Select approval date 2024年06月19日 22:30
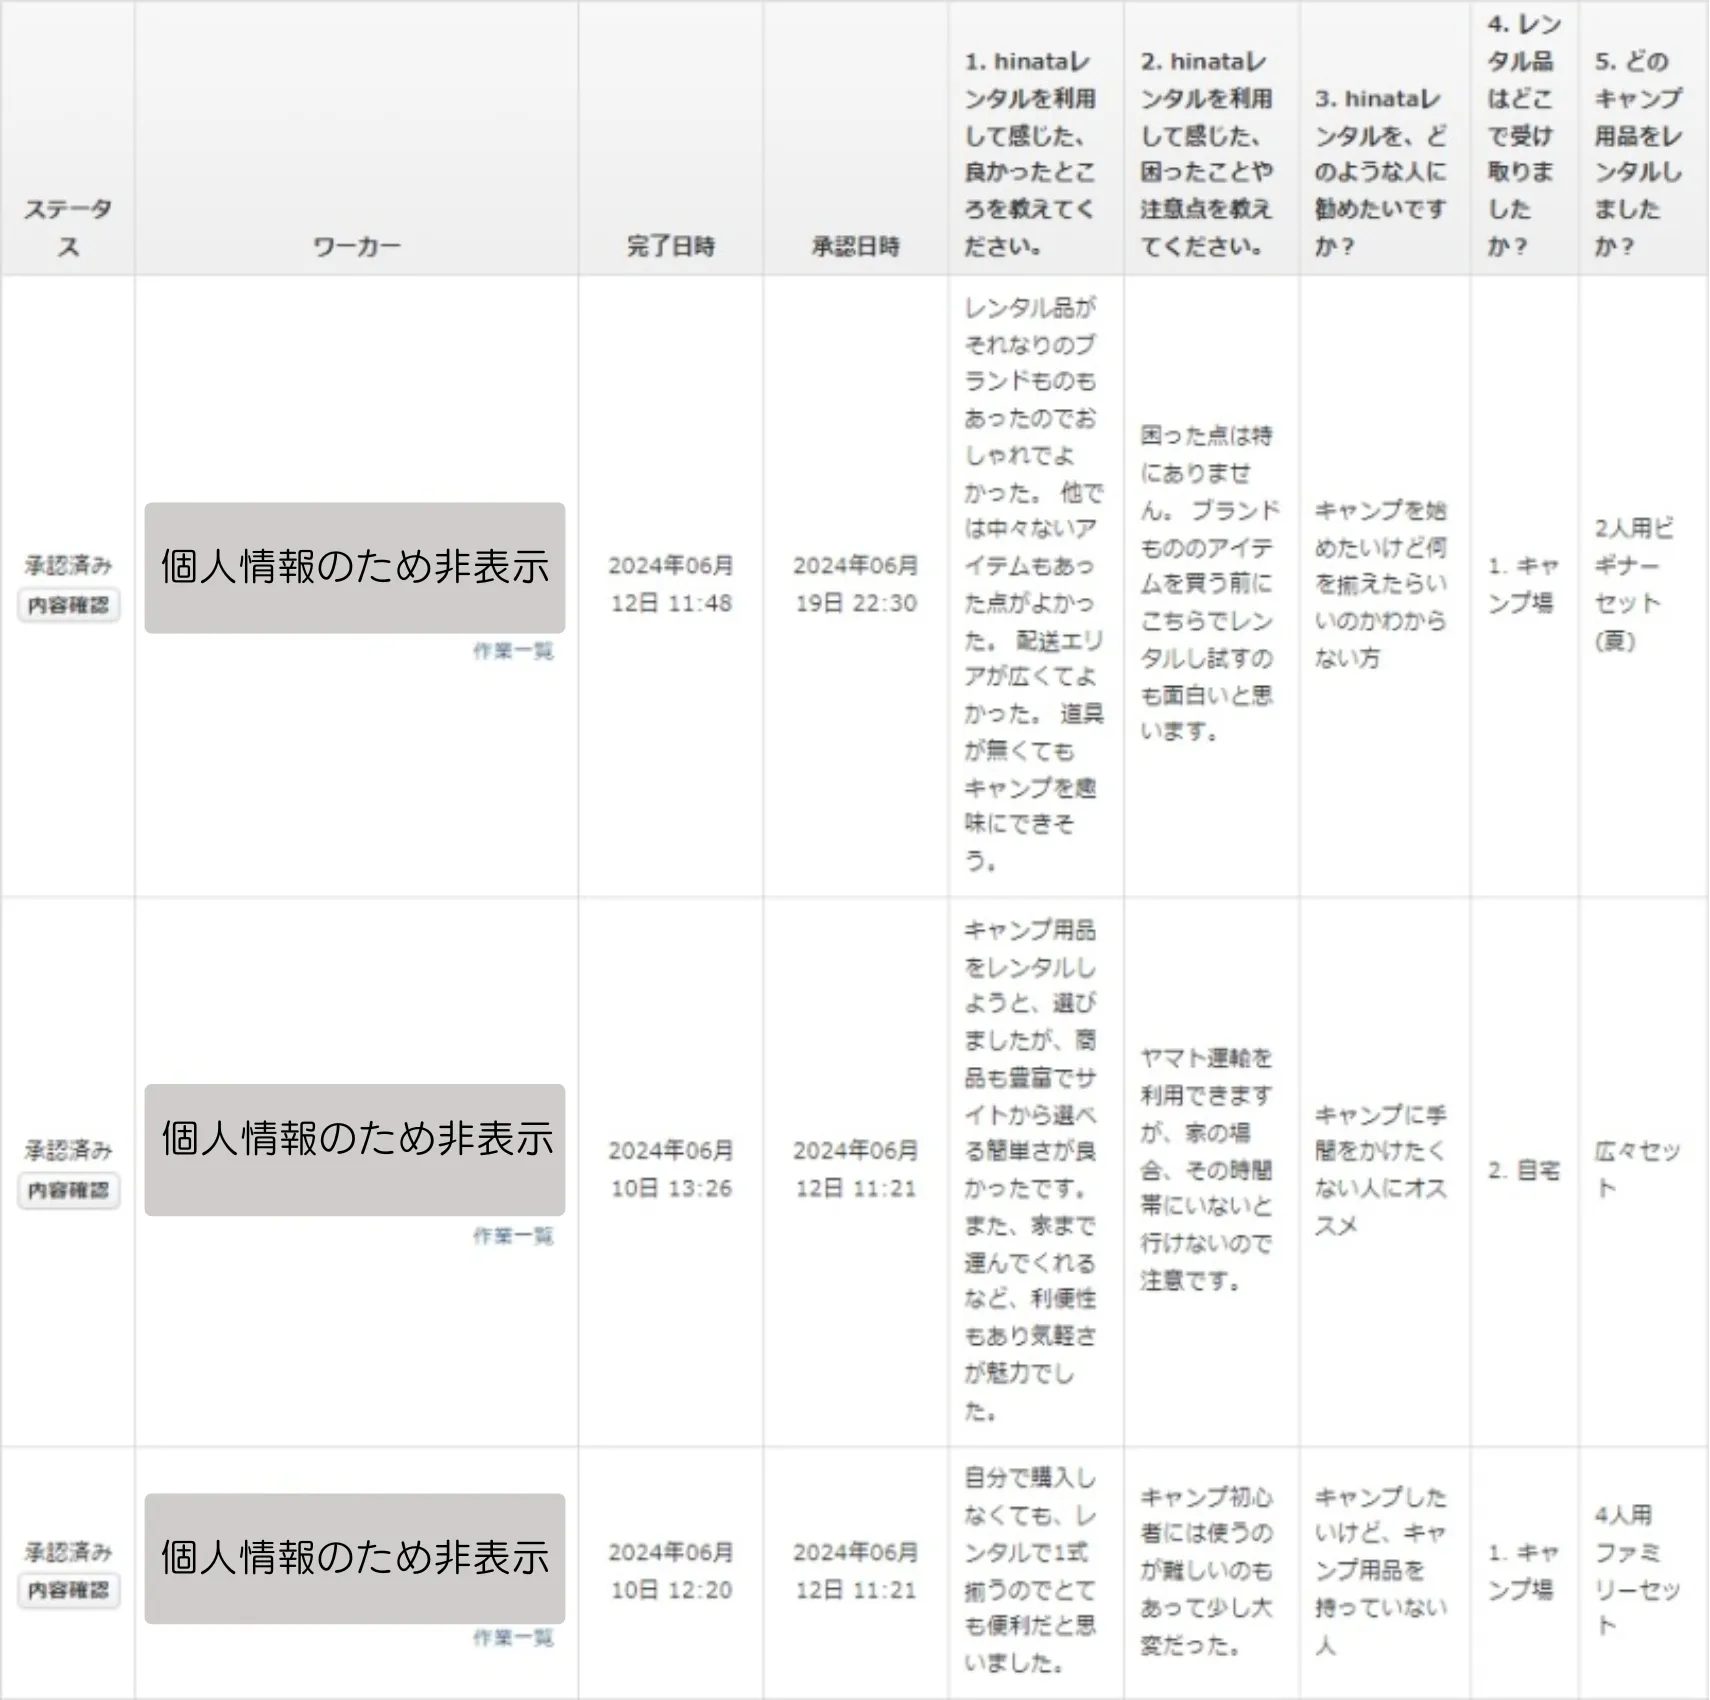This screenshot has width=1710, height=1700. tap(856, 584)
